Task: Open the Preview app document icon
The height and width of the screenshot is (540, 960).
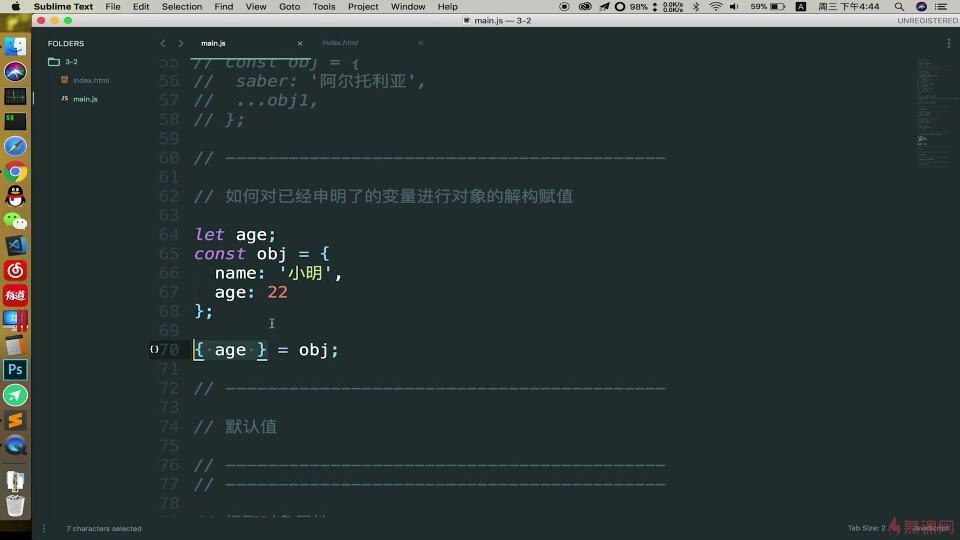Action: 15,481
